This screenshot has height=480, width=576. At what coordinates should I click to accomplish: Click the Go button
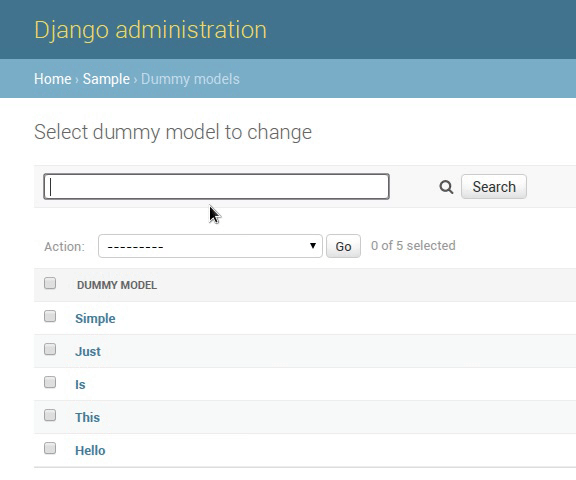pyautogui.click(x=343, y=246)
